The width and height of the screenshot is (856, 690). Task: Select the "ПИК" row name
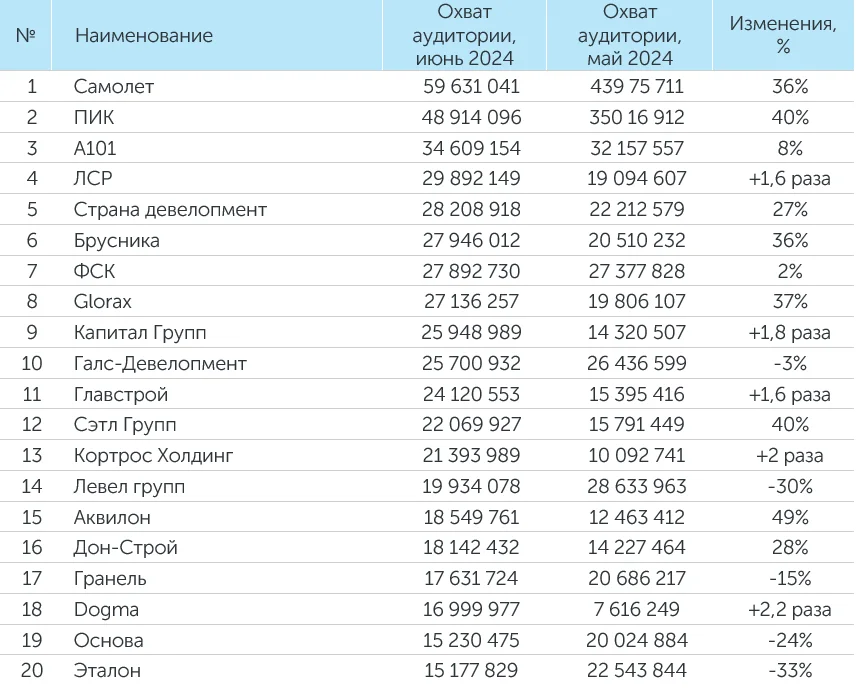click(x=93, y=118)
